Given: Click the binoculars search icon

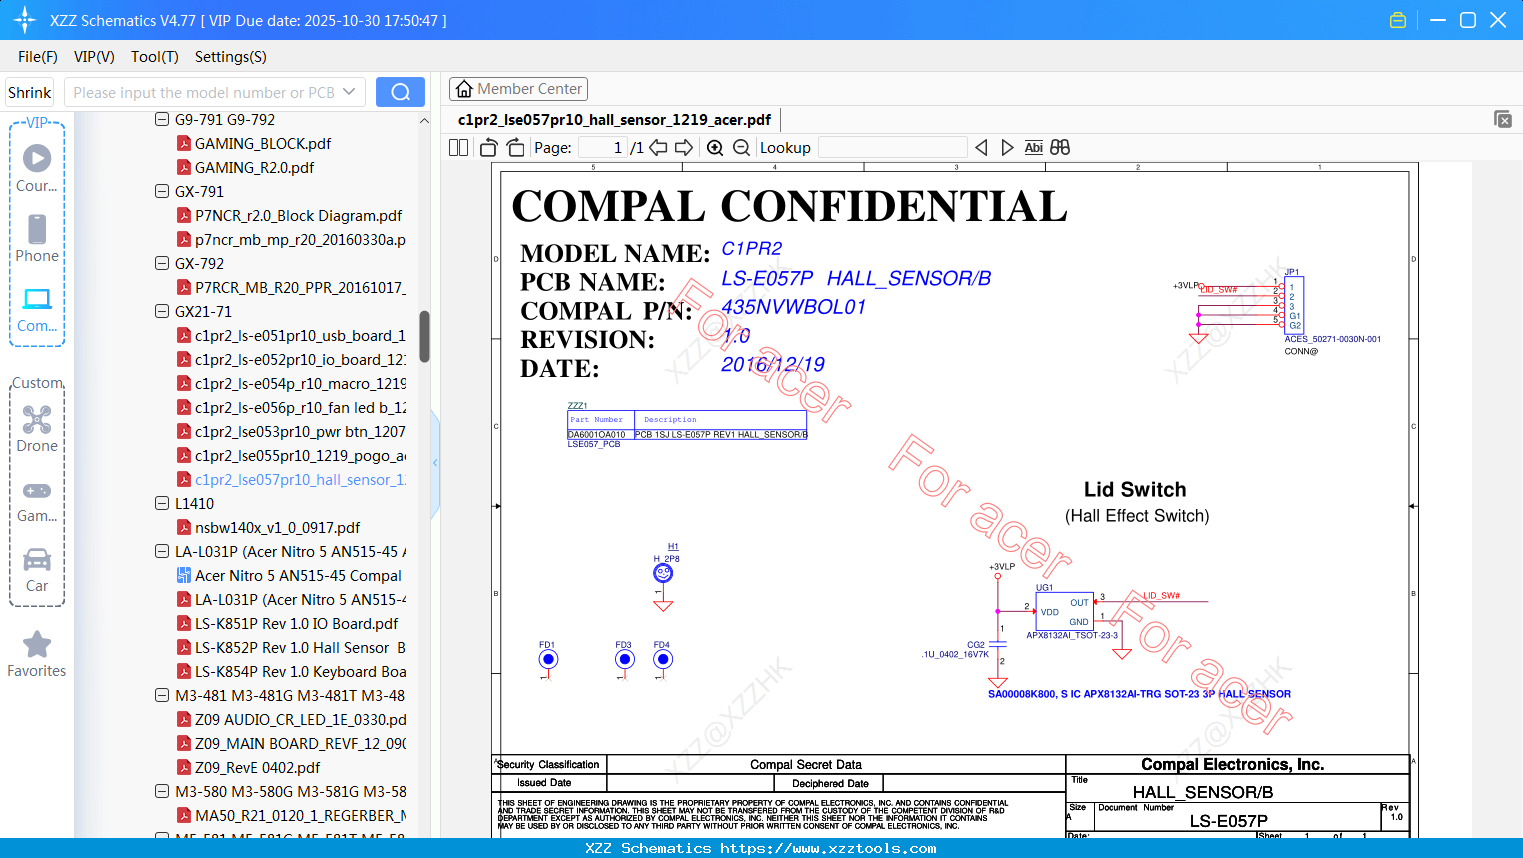Looking at the screenshot, I should [x=1060, y=148].
